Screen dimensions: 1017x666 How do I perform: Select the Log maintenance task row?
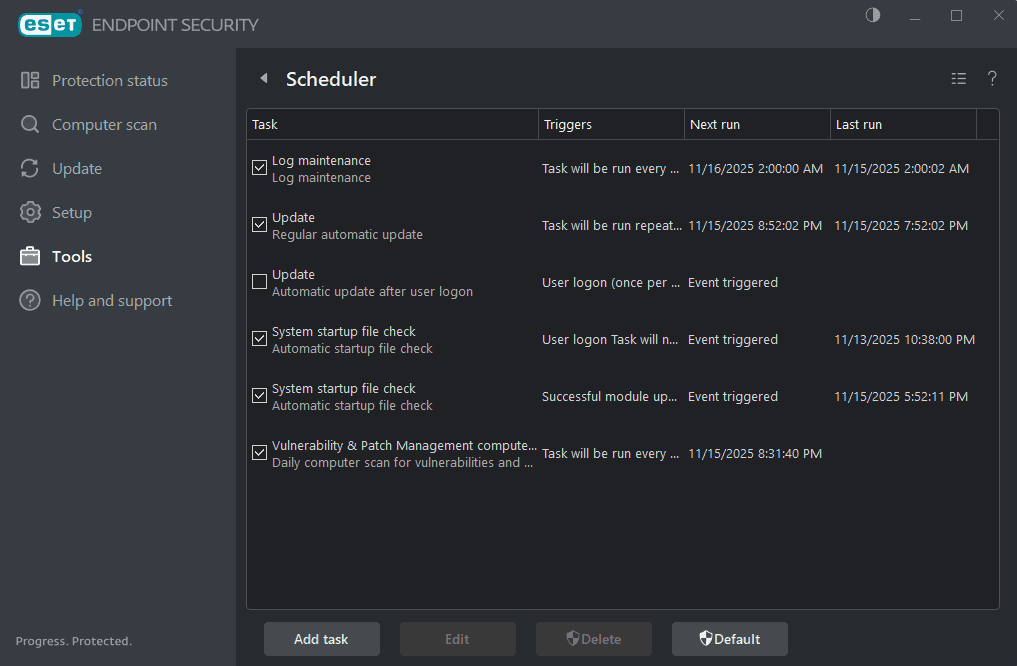pyautogui.click(x=623, y=169)
